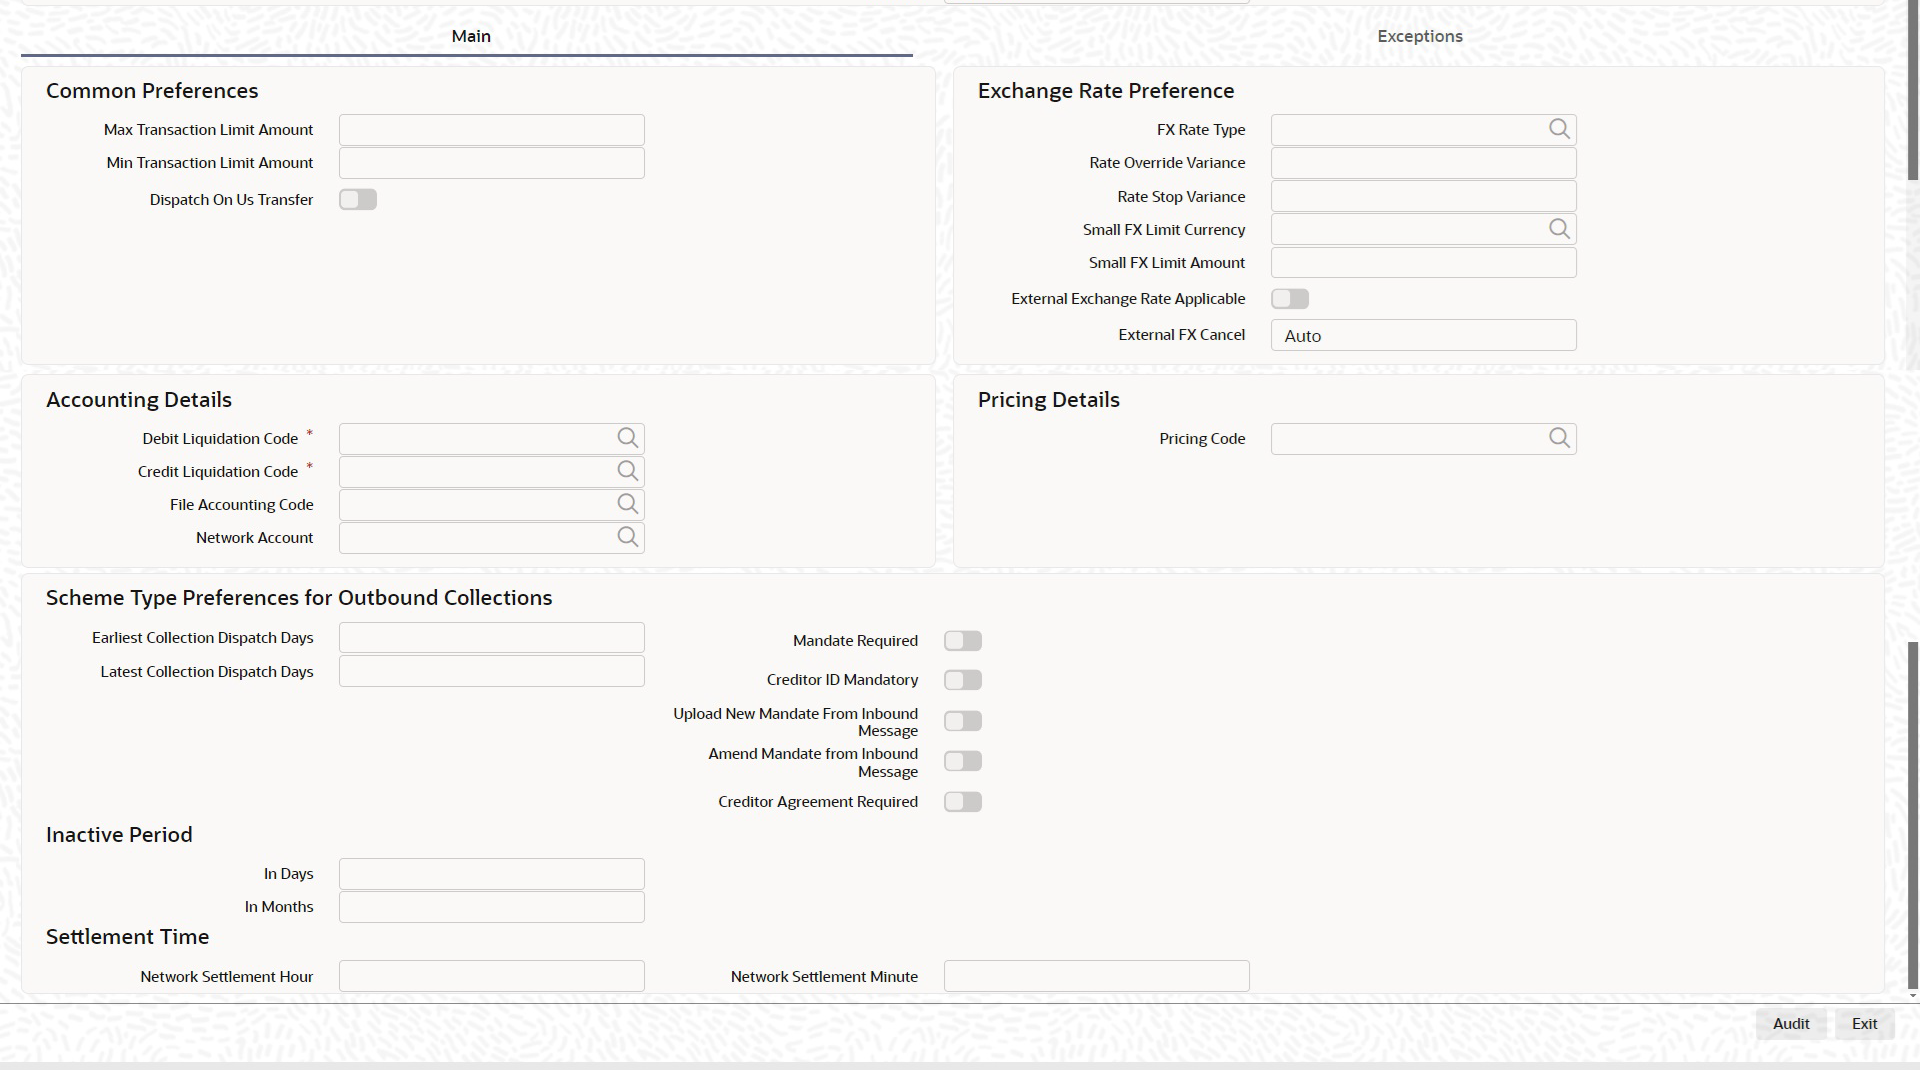The height and width of the screenshot is (1070, 1920).
Task: Toggle Creditor ID Mandatory switch
Action: click(x=963, y=680)
